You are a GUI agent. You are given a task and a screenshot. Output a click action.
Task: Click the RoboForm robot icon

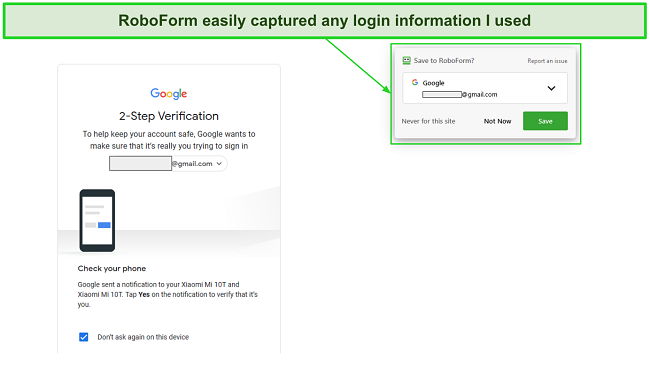[406, 61]
